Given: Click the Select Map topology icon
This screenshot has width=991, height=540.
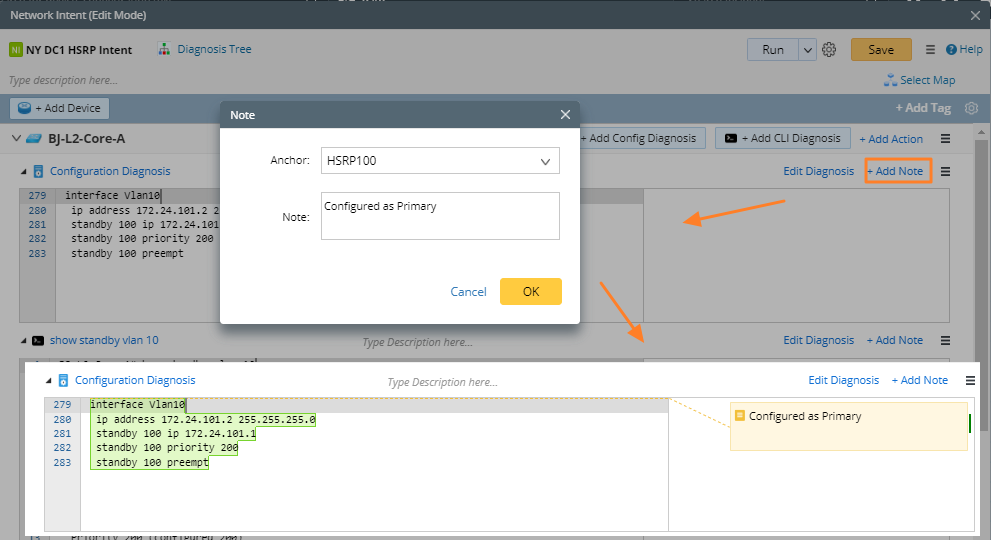Looking at the screenshot, I should pos(891,80).
